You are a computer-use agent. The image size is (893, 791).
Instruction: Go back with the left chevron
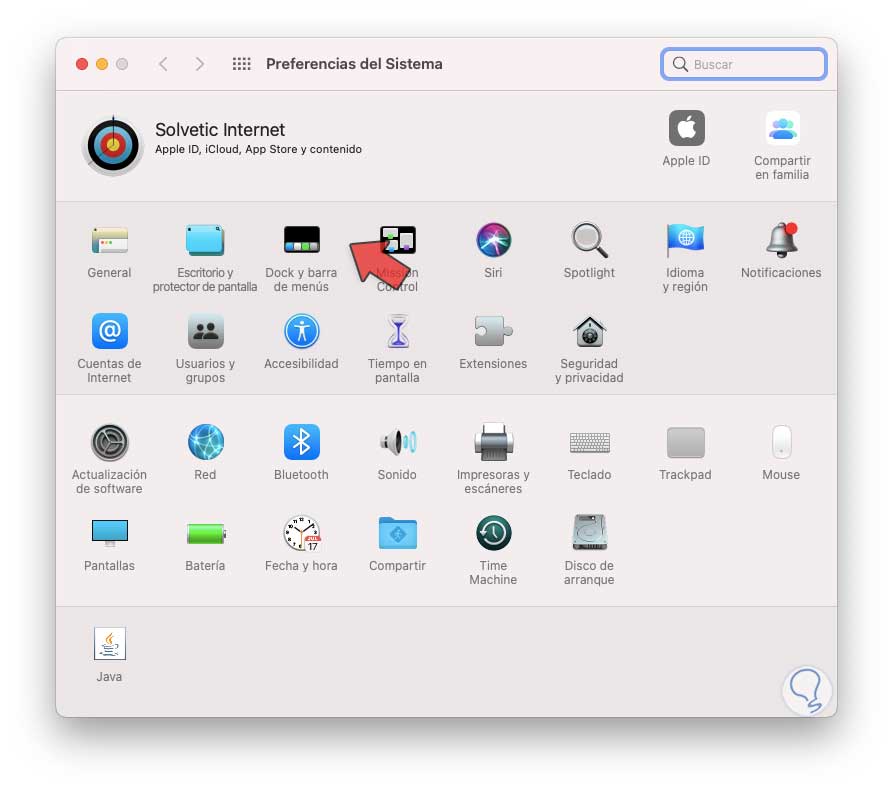163,64
